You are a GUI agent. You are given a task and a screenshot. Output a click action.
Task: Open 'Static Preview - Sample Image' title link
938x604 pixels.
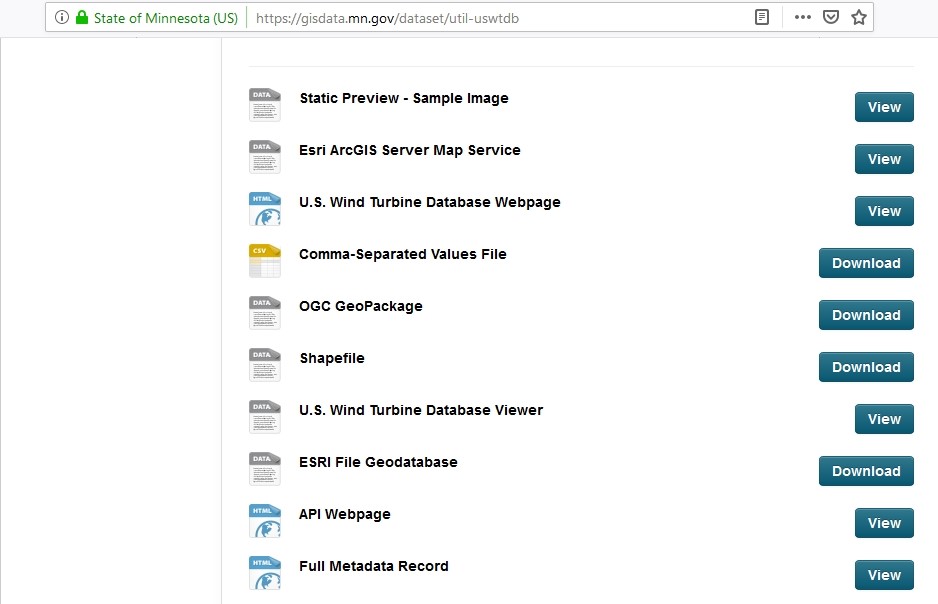pyautogui.click(x=404, y=98)
